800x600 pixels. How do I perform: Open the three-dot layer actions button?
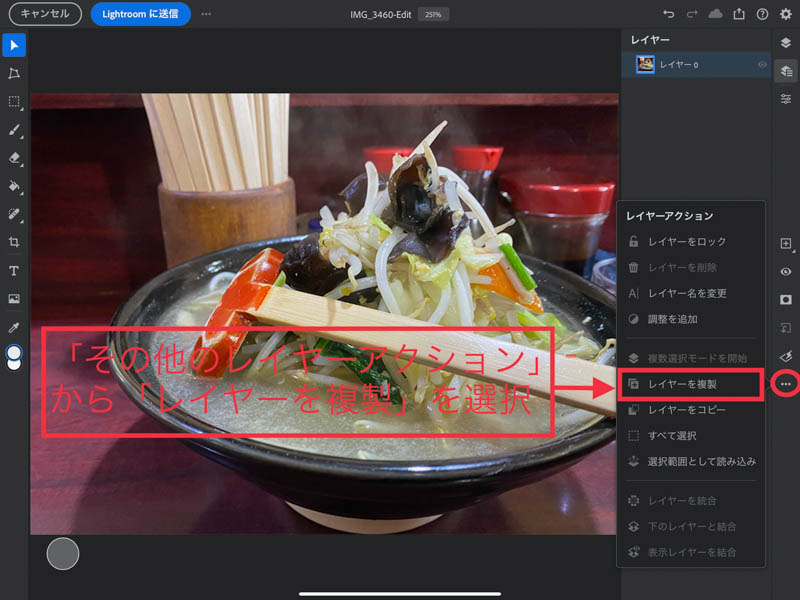coord(786,384)
